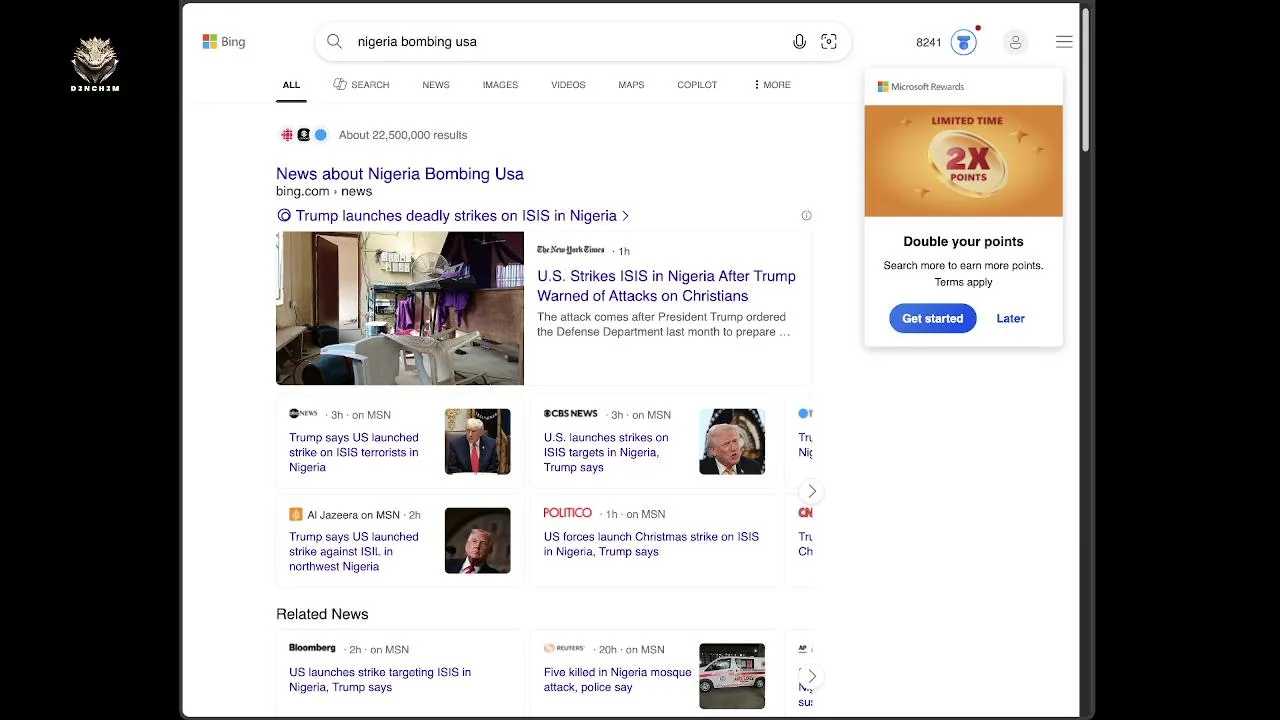
Task: Click the news source icons beside result count
Action: (304, 135)
